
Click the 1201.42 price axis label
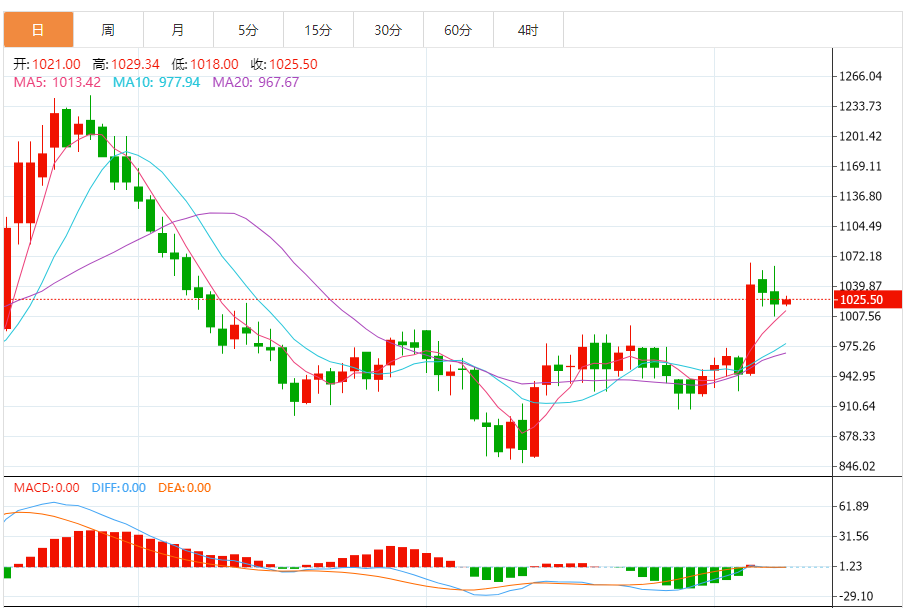tap(860, 136)
